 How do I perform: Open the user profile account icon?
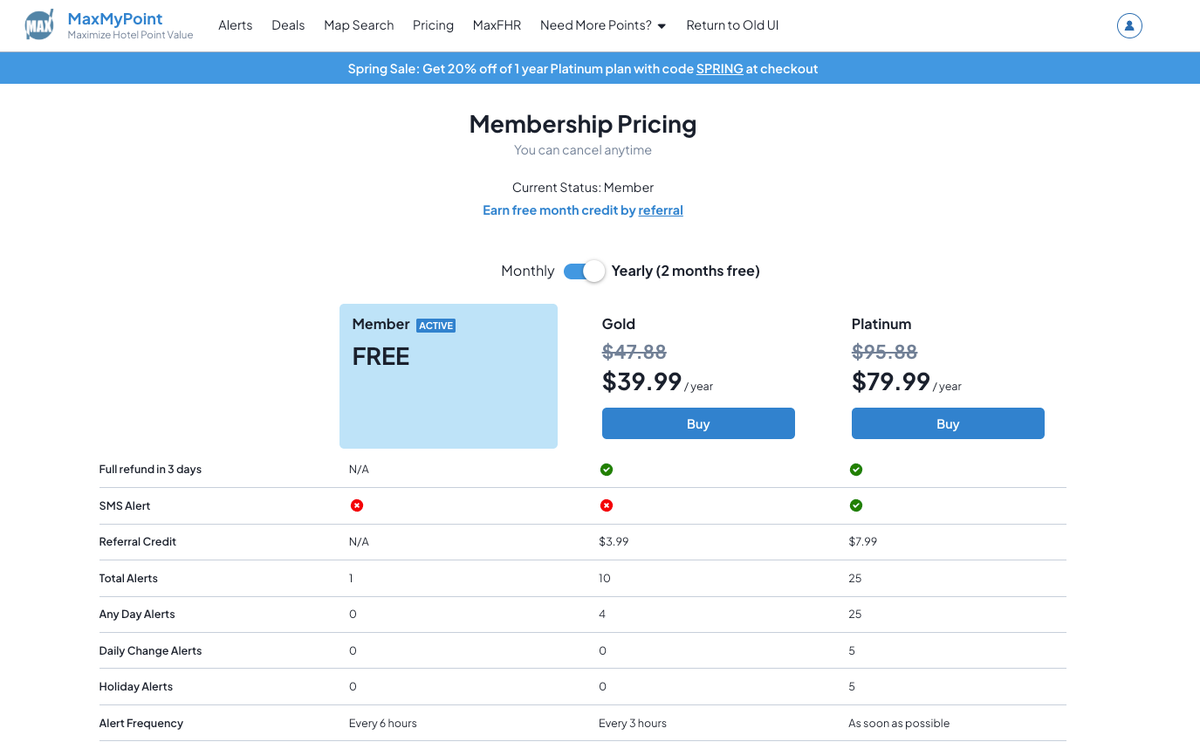coord(1129,26)
